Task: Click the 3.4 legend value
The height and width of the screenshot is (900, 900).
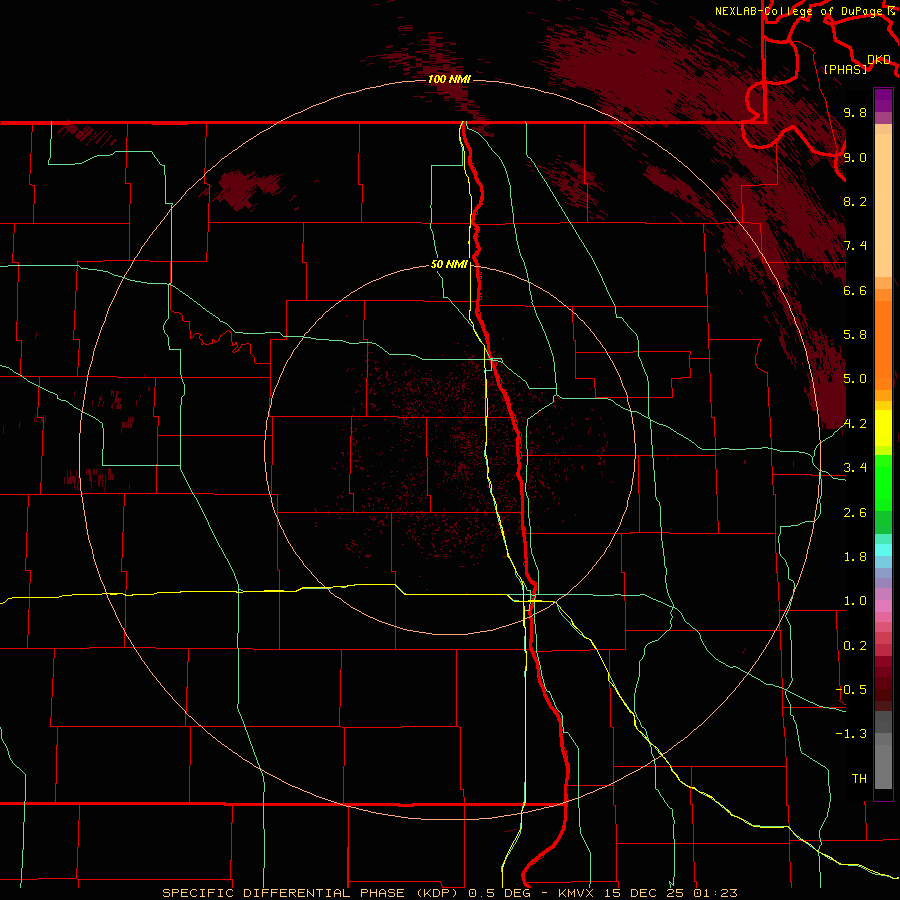Action: pos(855,468)
